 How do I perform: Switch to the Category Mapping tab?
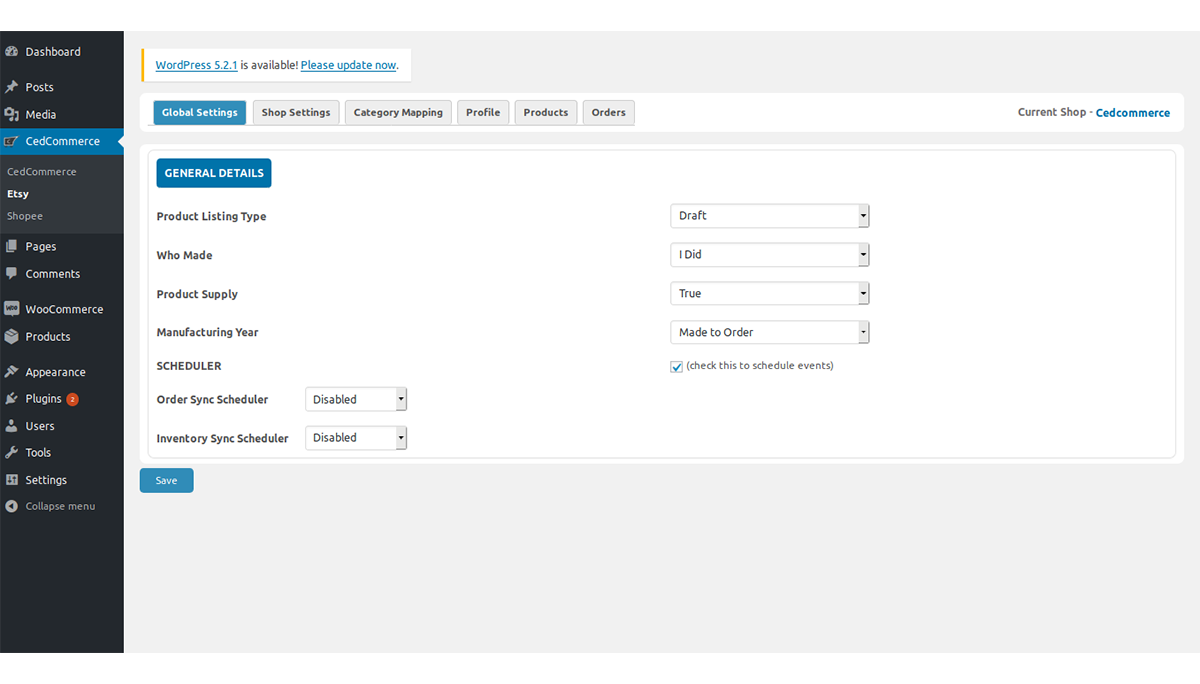(x=397, y=112)
